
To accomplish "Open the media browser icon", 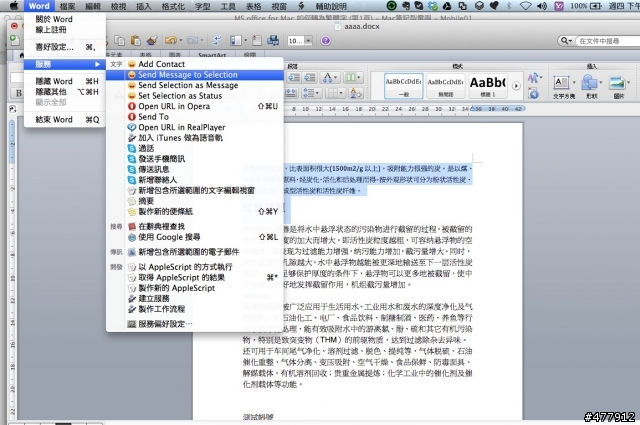I will [x=273, y=40].
